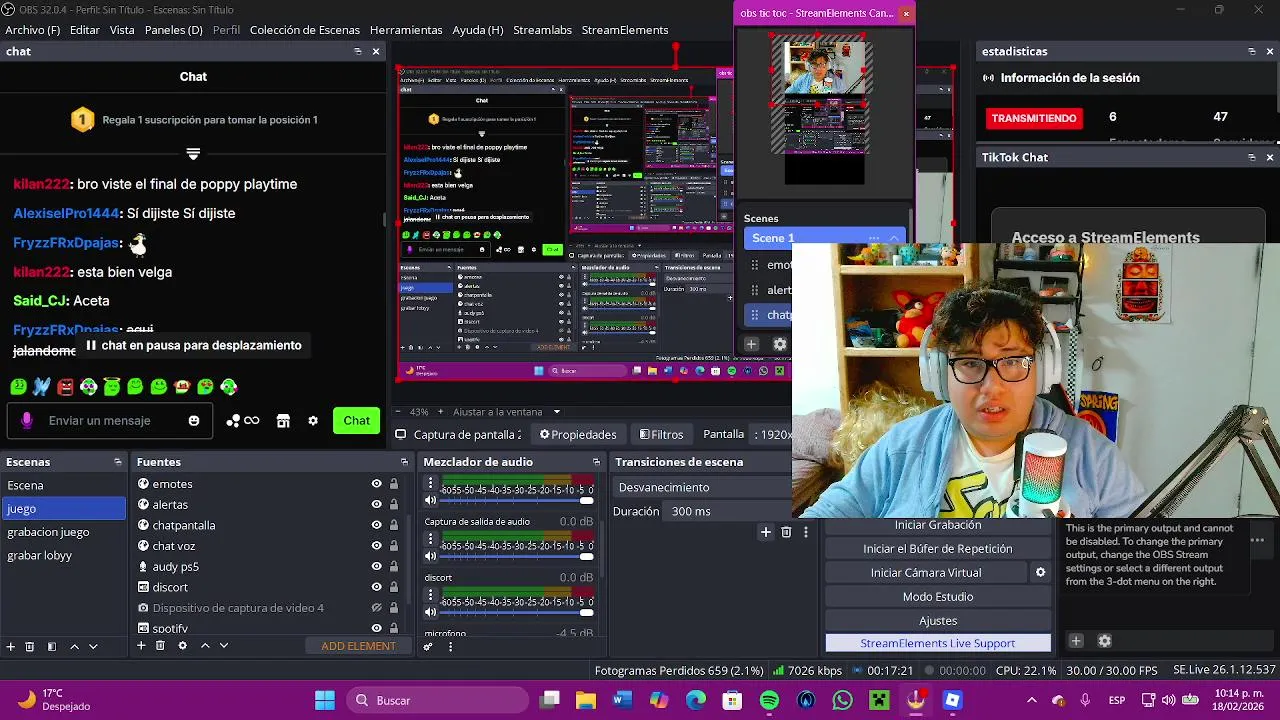Toggle lock on the chatpantalla source
Screen dimensions: 1280x720
point(394,525)
